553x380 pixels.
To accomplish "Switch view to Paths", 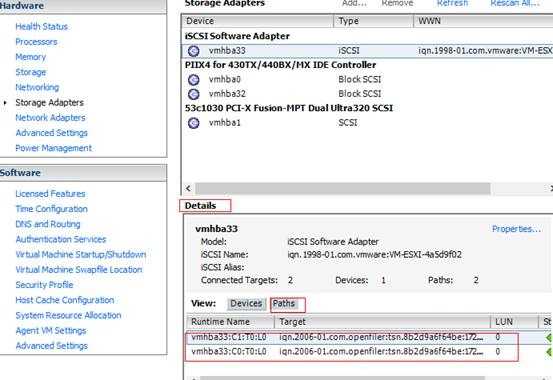I will pyautogui.click(x=284, y=304).
